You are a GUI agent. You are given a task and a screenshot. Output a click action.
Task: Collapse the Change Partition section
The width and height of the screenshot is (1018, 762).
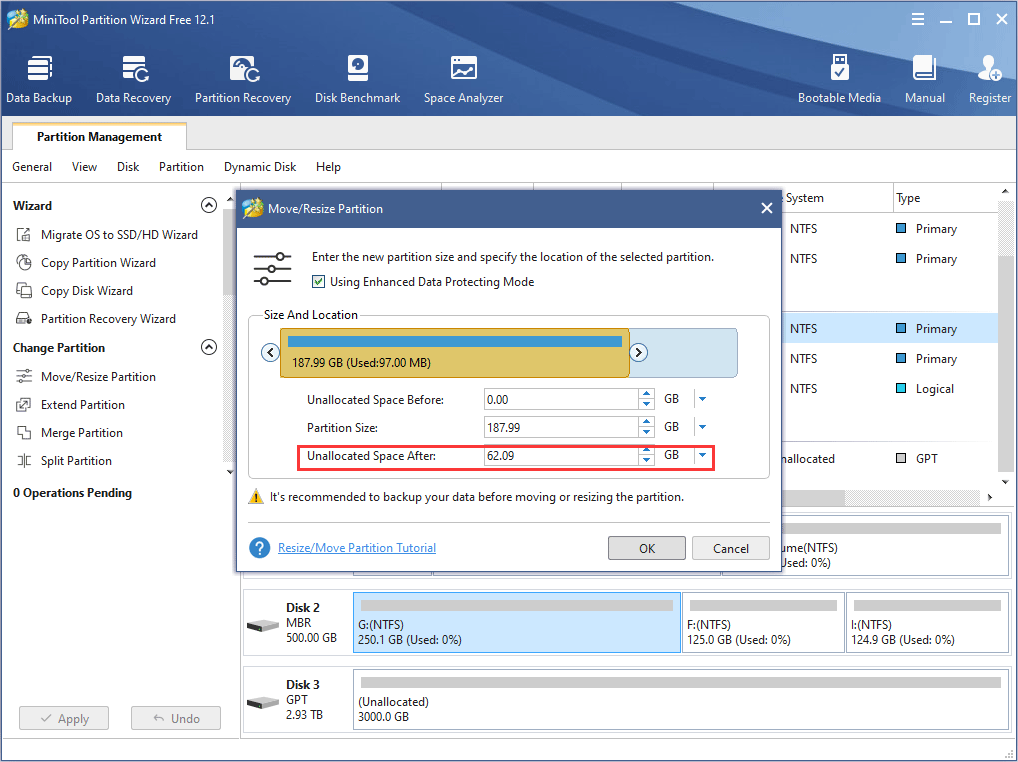[x=209, y=347]
